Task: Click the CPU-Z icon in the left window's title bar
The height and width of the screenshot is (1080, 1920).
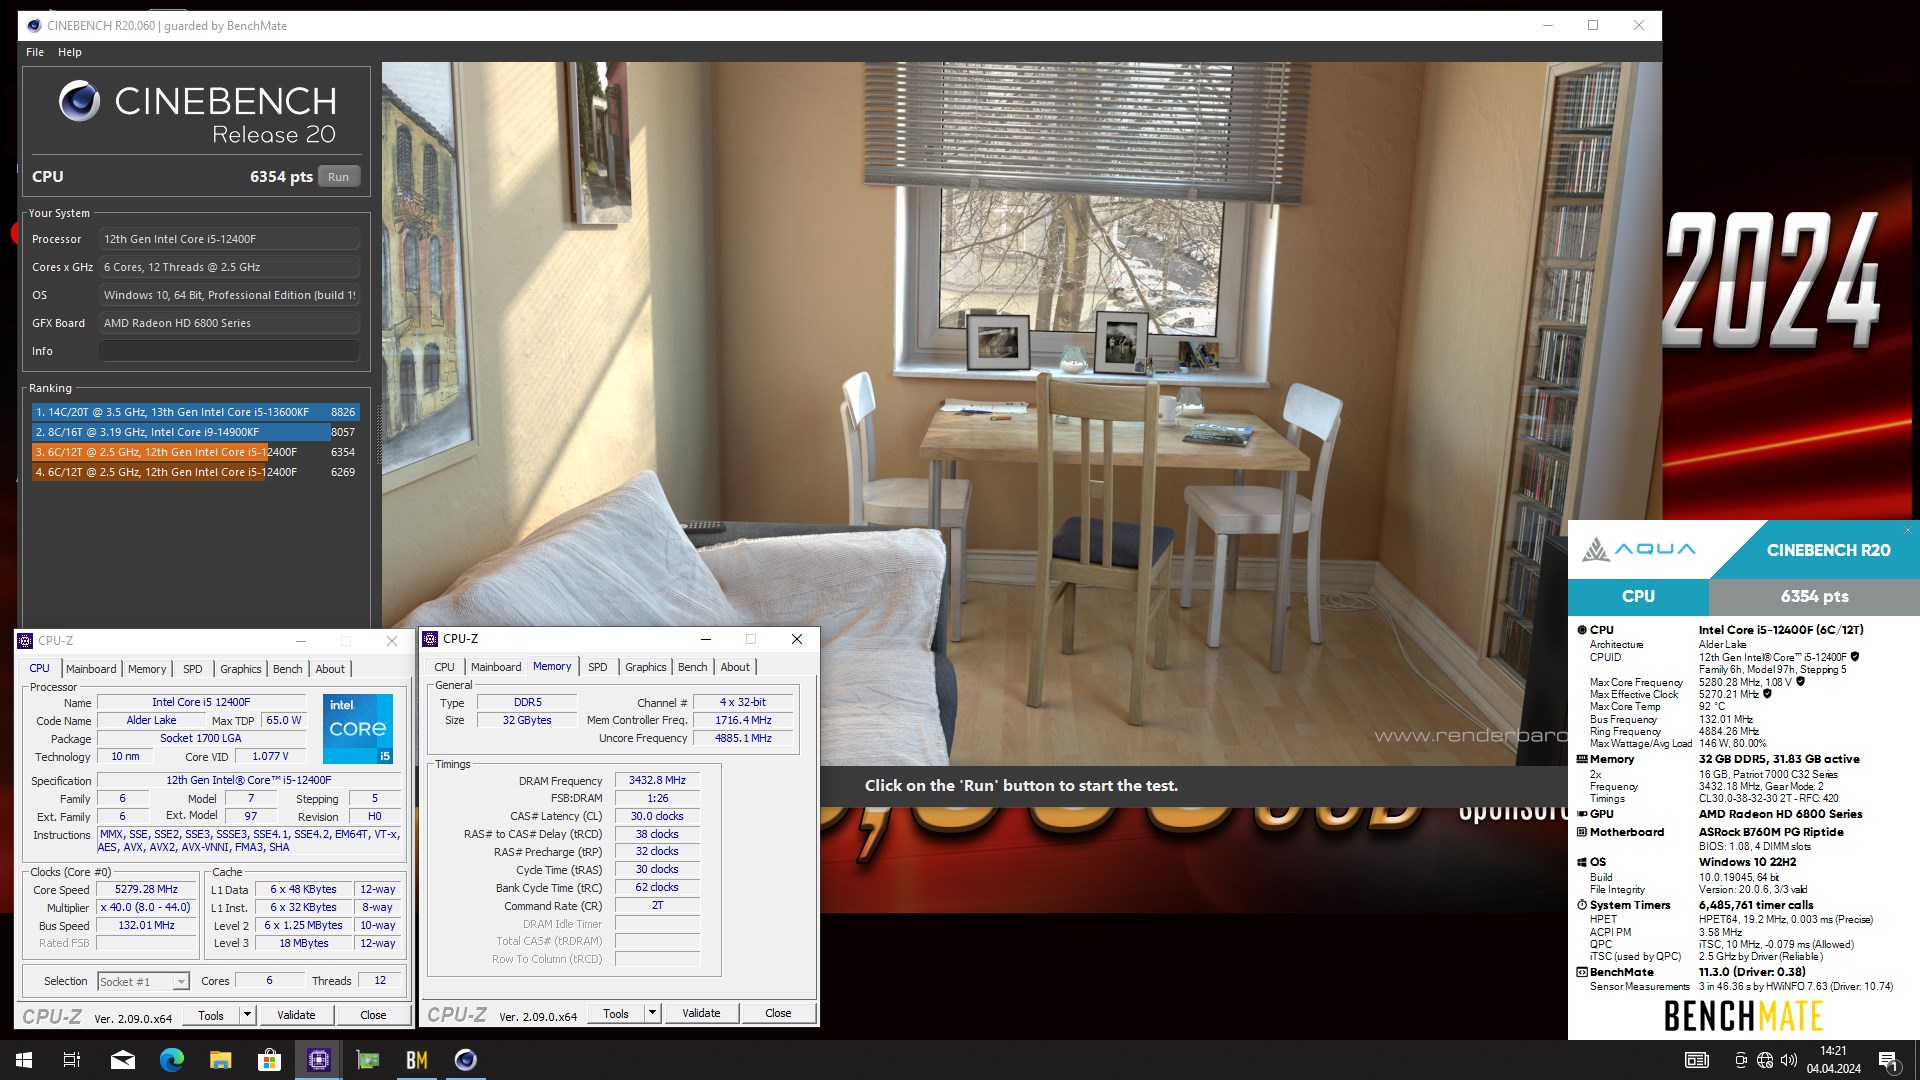Action: (x=27, y=641)
